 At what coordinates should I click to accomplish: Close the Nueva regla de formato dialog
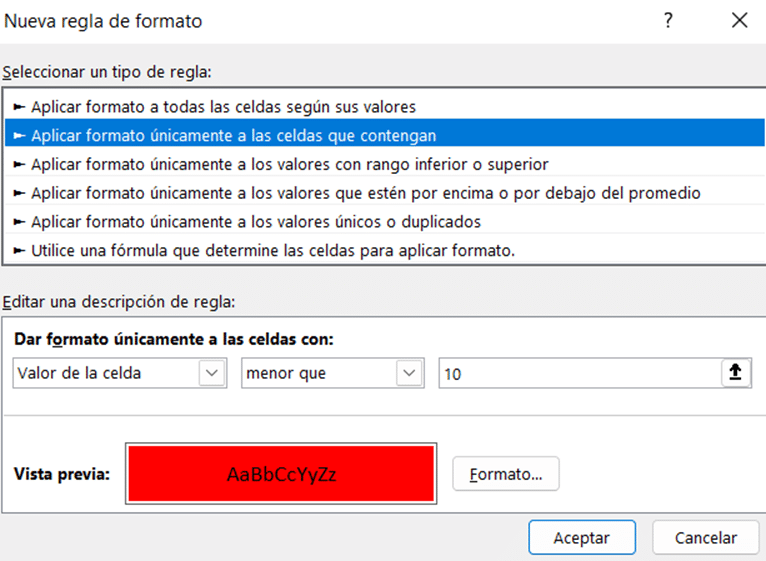coord(739,21)
